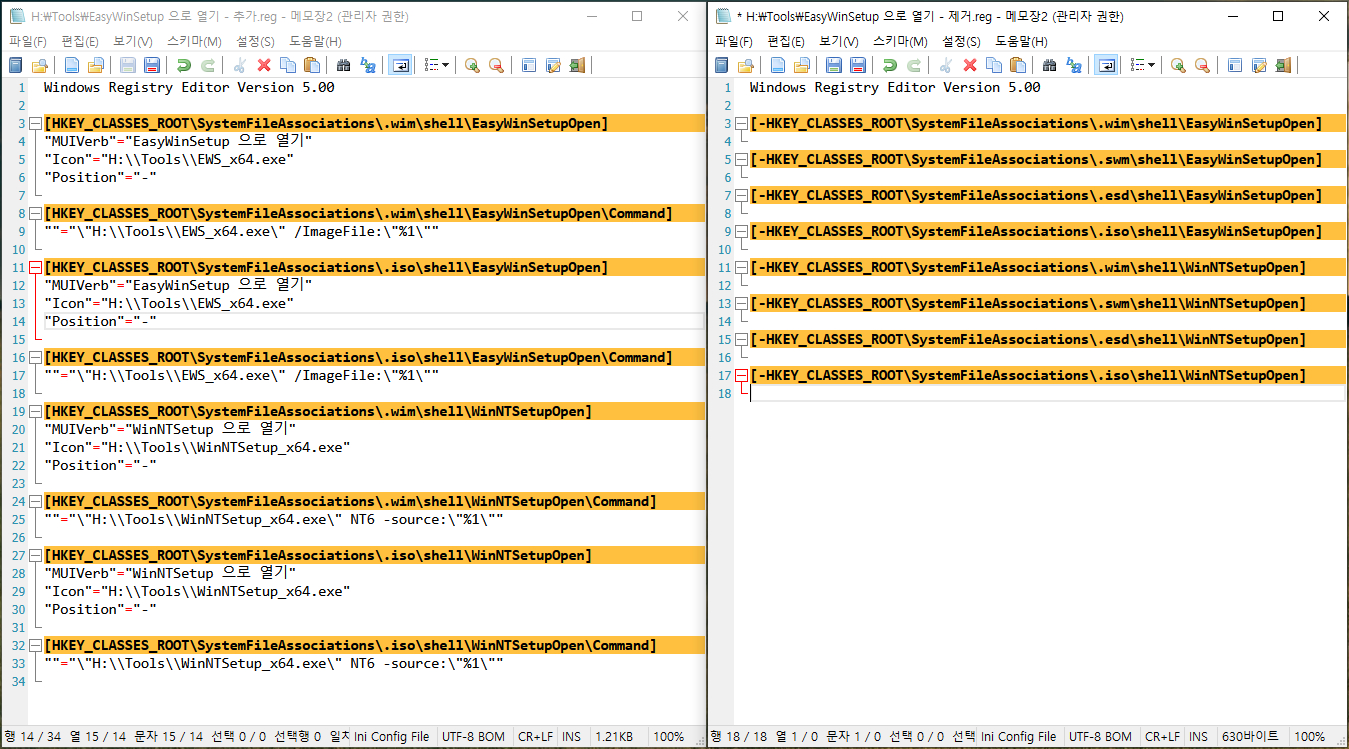Collapse fold at line 8 in left window
The width and height of the screenshot is (1349, 749).
click(36, 214)
